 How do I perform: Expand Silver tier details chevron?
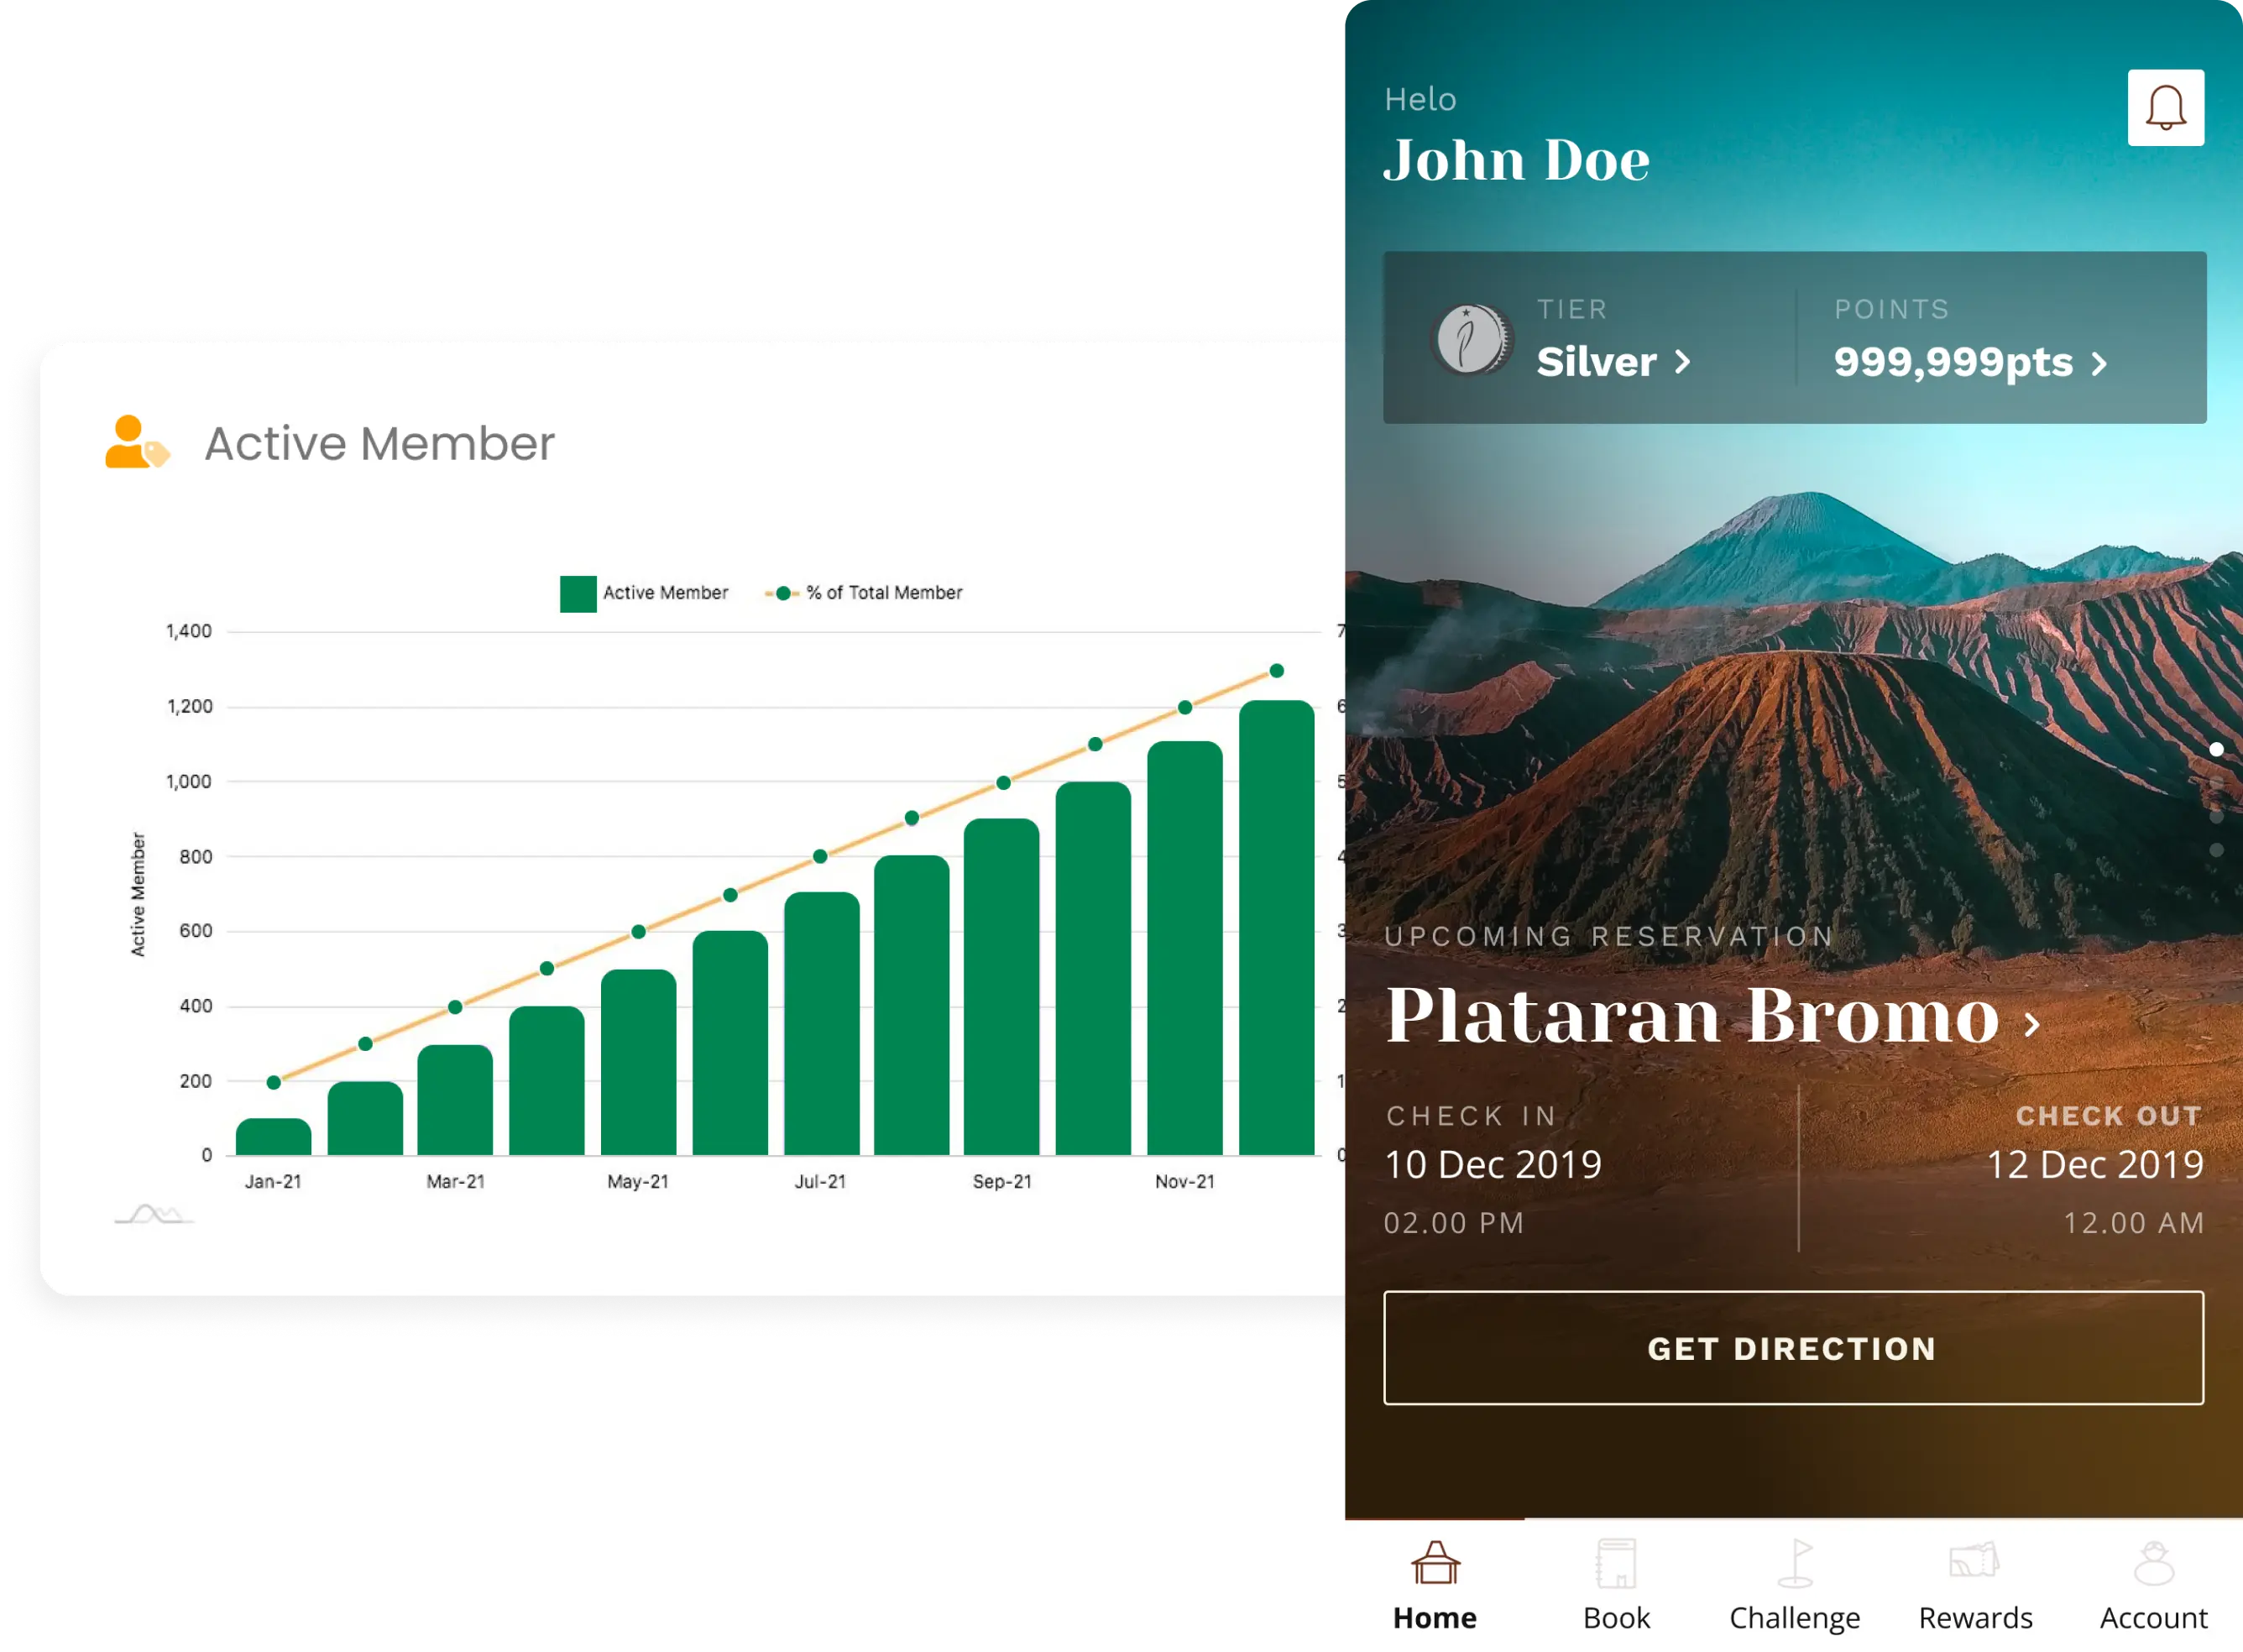[1683, 362]
